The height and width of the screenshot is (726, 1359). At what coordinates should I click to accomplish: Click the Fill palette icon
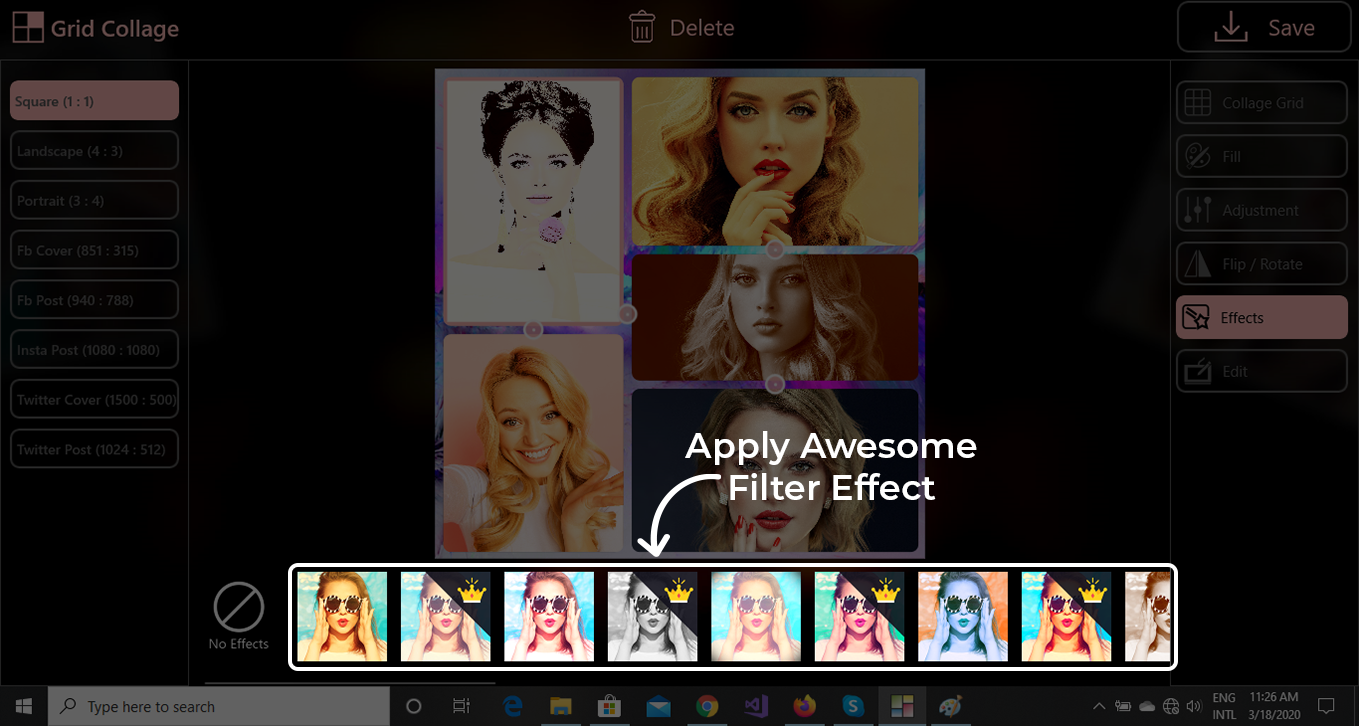tap(1197, 157)
